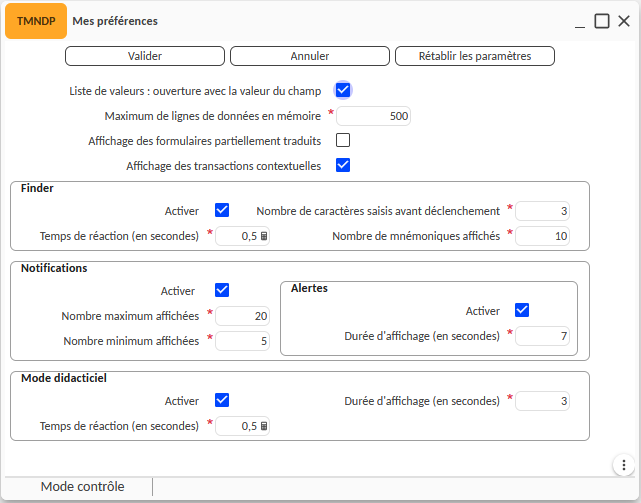Viewport: 641px width, 503px height.
Task: Open calculator icon in Finder reaction time field
Action: tap(265, 237)
